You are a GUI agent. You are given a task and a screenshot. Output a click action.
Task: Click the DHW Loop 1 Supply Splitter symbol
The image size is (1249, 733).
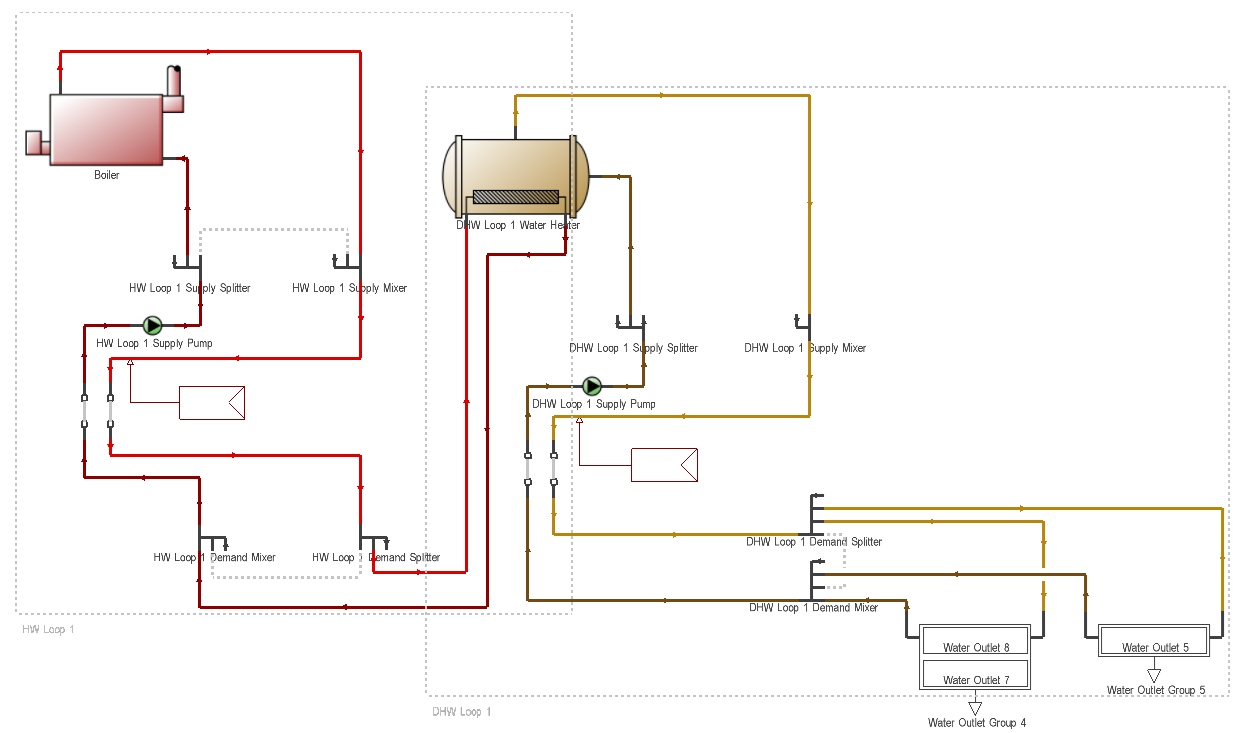tap(630, 322)
